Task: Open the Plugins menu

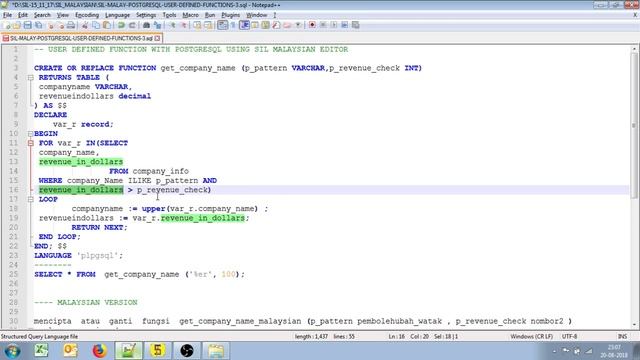Action: click(231, 15)
